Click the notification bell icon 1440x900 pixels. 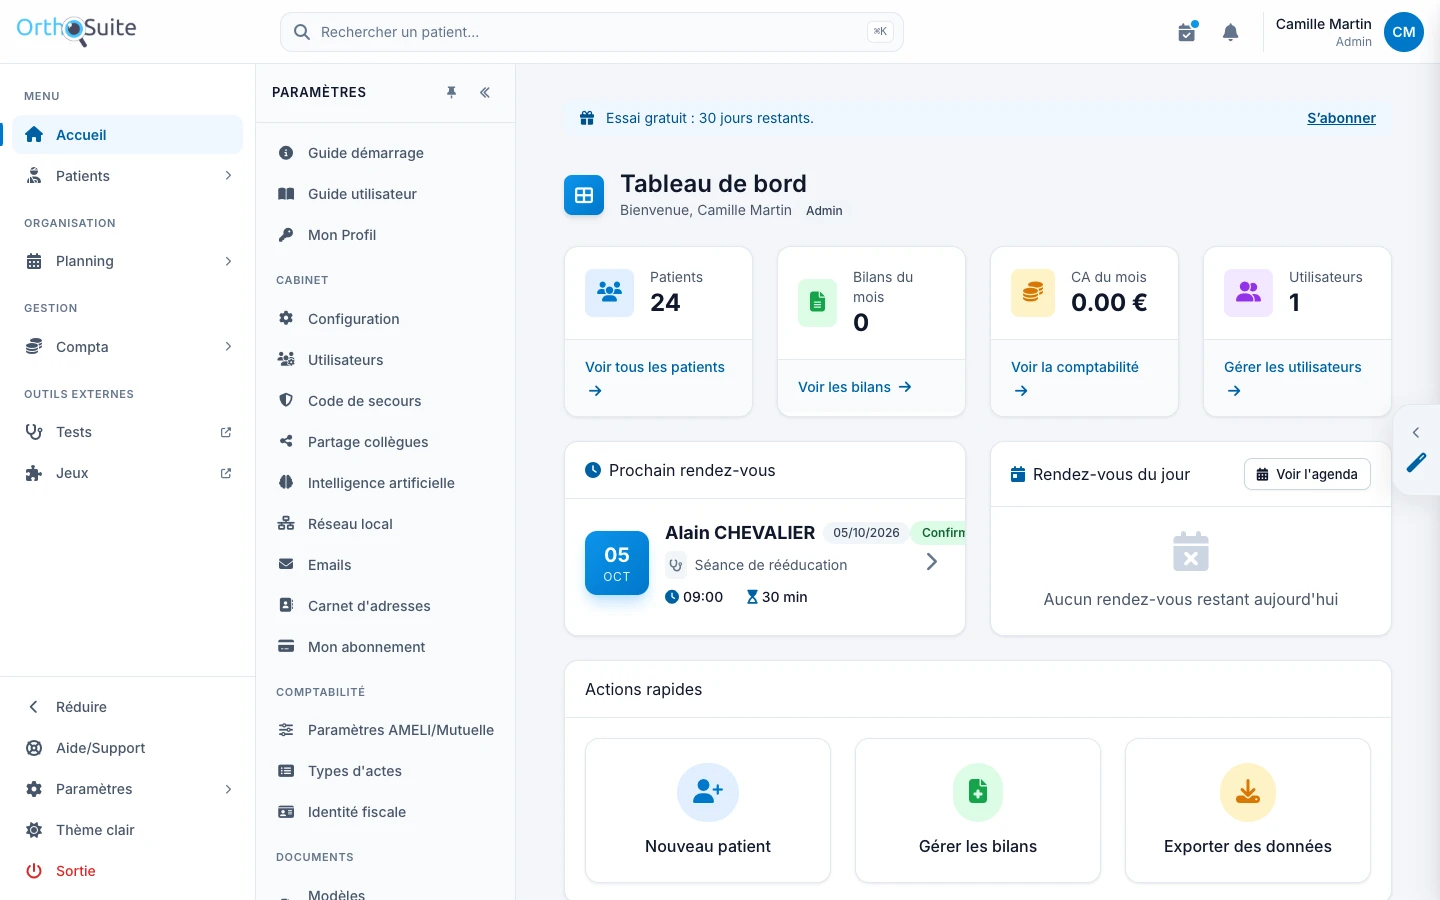(1231, 32)
